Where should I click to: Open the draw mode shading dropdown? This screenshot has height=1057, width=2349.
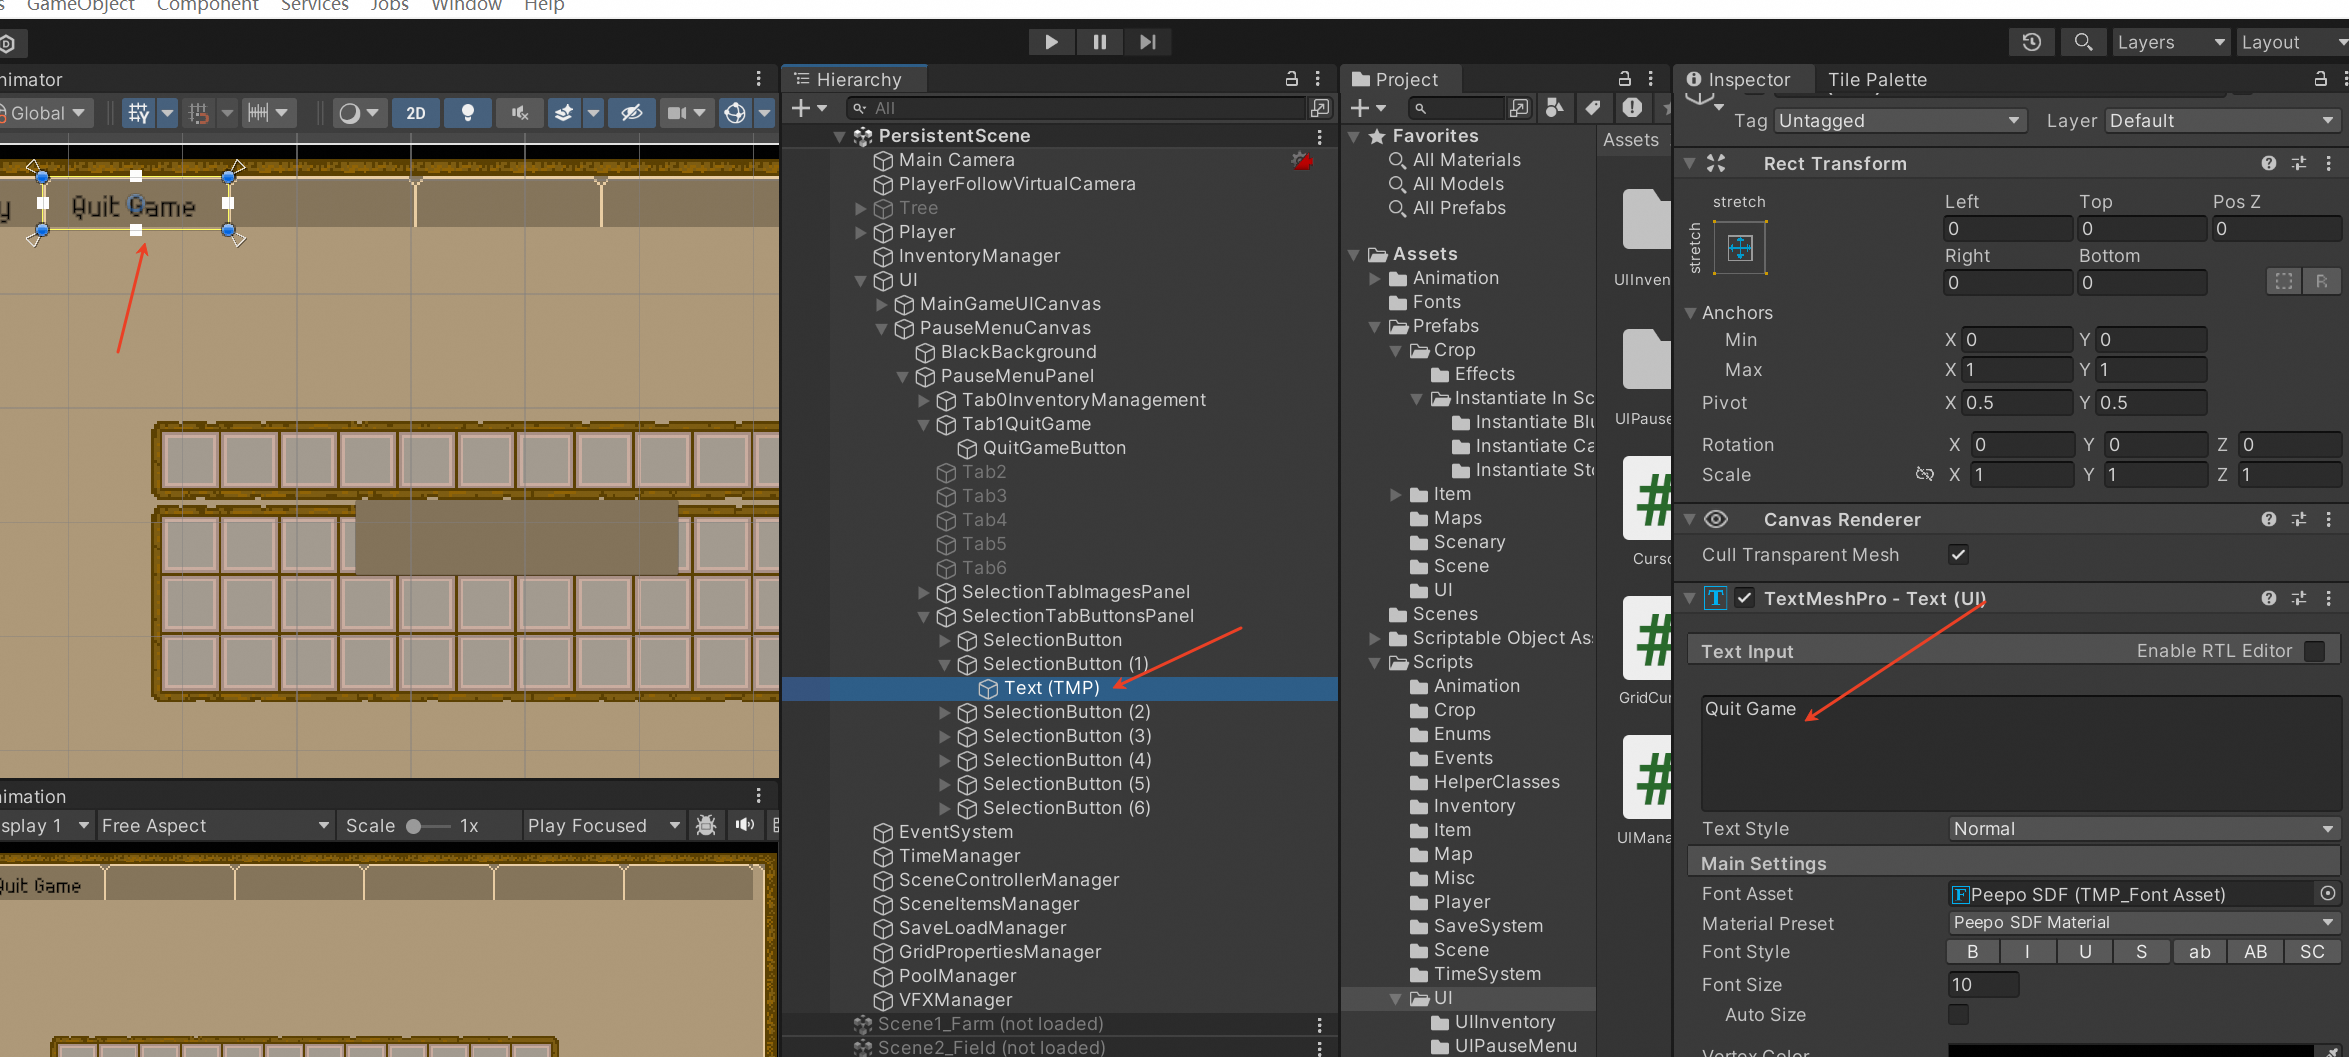click(359, 113)
